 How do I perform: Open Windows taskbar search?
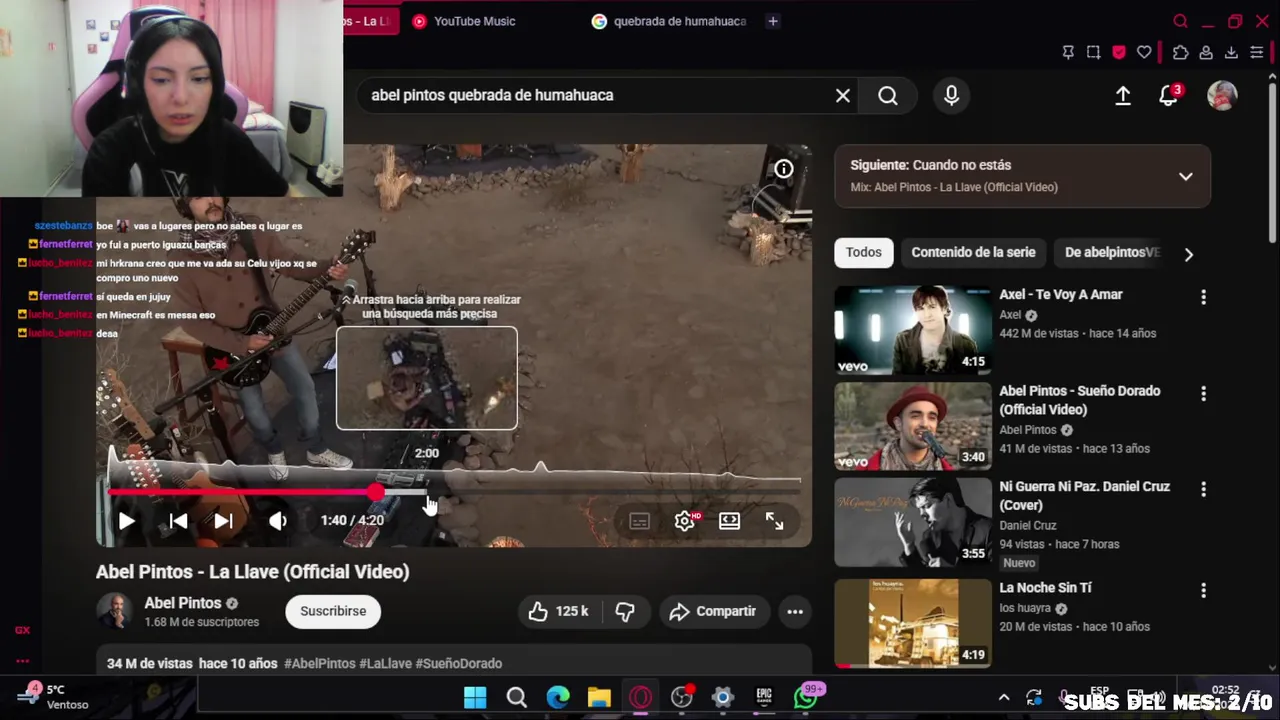tap(516, 697)
